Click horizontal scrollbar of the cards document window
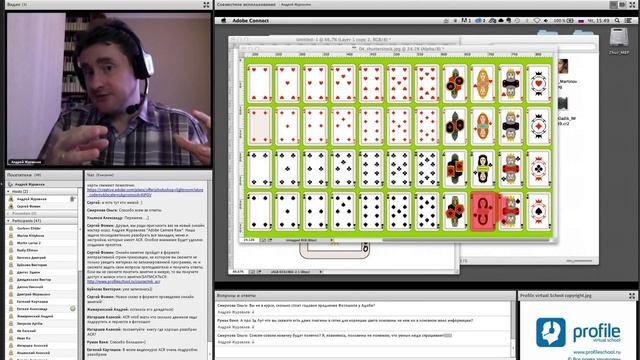Screen dimensions: 640x360 click(467, 240)
